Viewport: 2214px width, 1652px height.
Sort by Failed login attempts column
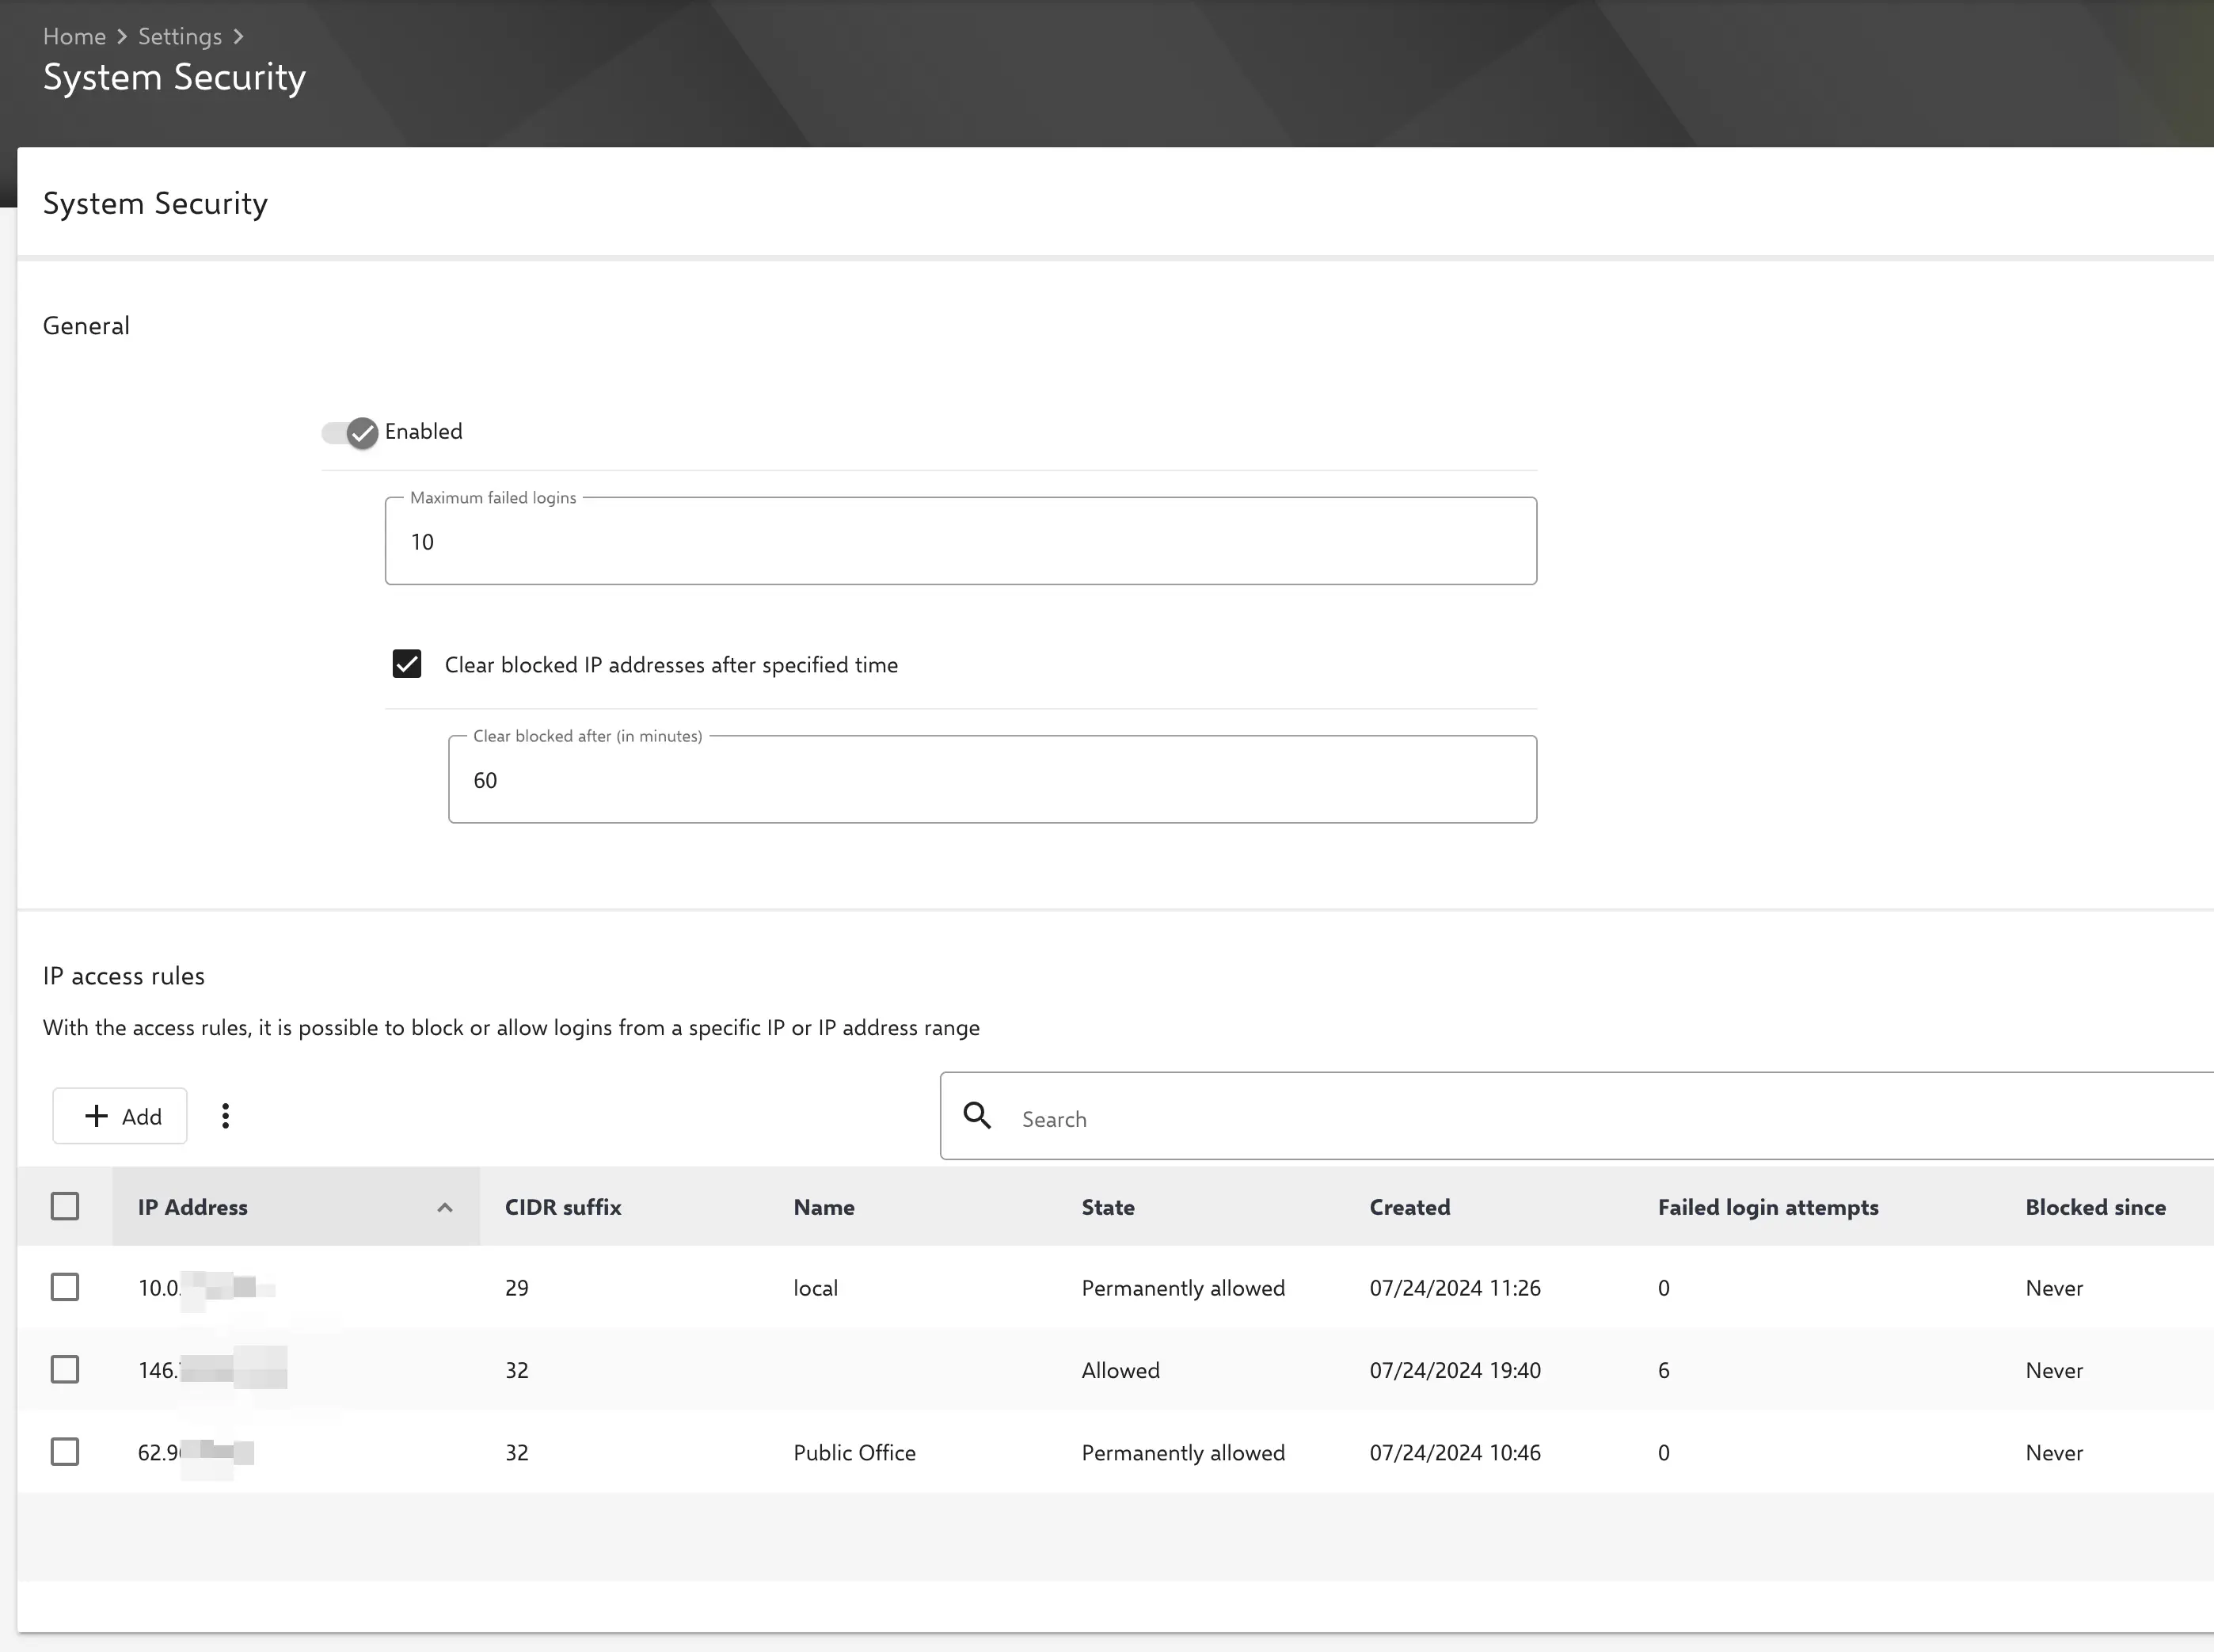pyautogui.click(x=1768, y=1207)
